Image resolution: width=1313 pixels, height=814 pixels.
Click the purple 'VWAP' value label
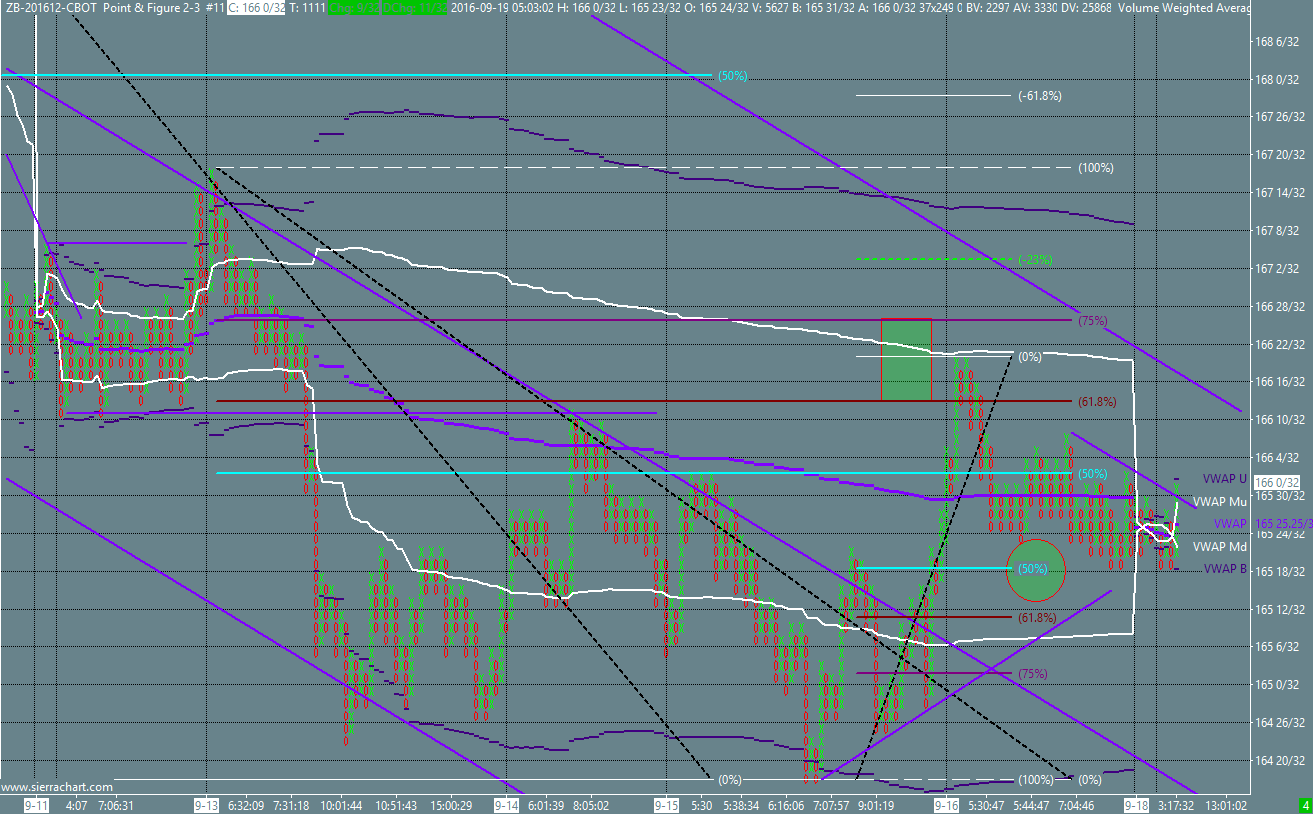(1230, 523)
